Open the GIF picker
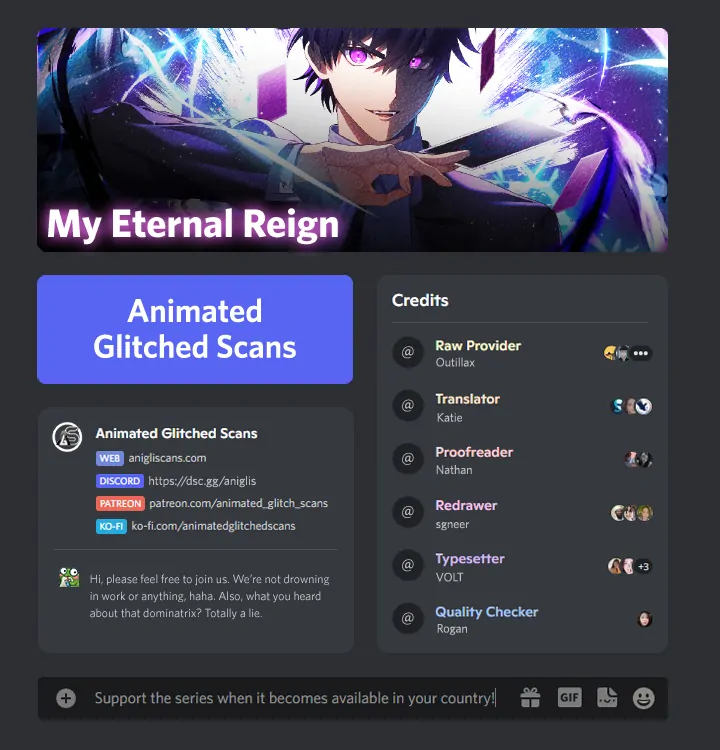 pyautogui.click(x=569, y=697)
